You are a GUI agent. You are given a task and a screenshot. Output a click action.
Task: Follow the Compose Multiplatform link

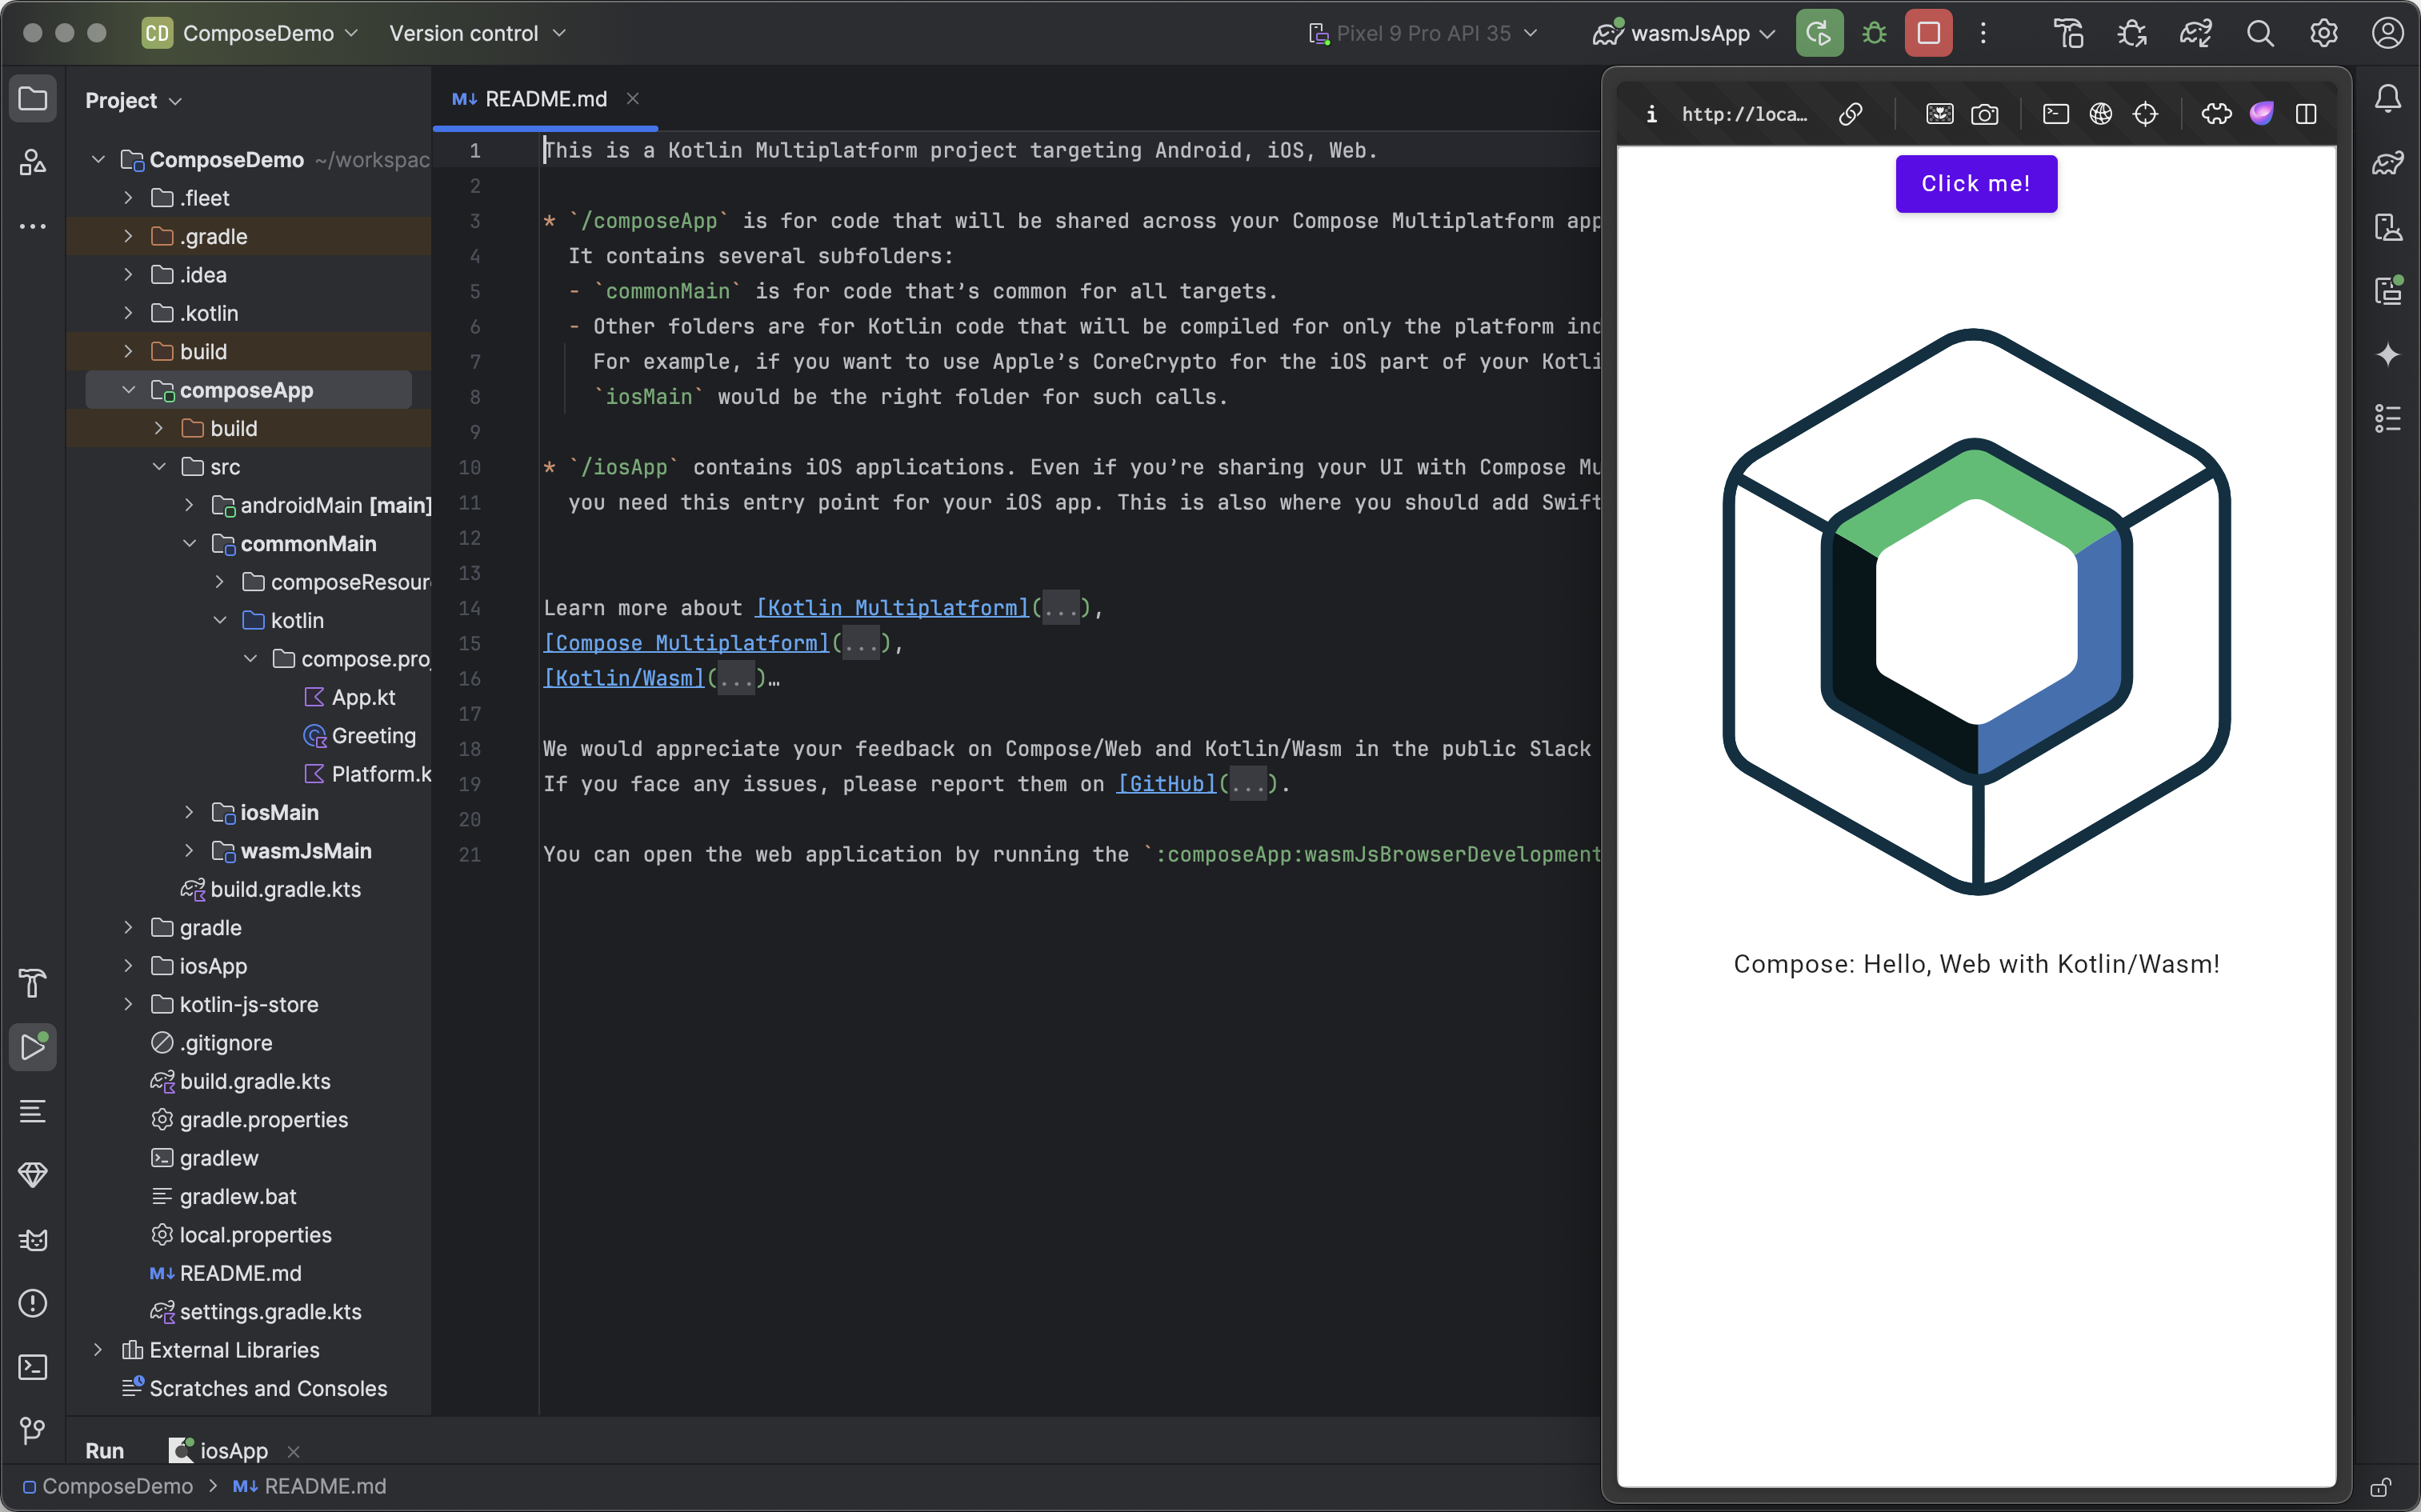(686, 643)
